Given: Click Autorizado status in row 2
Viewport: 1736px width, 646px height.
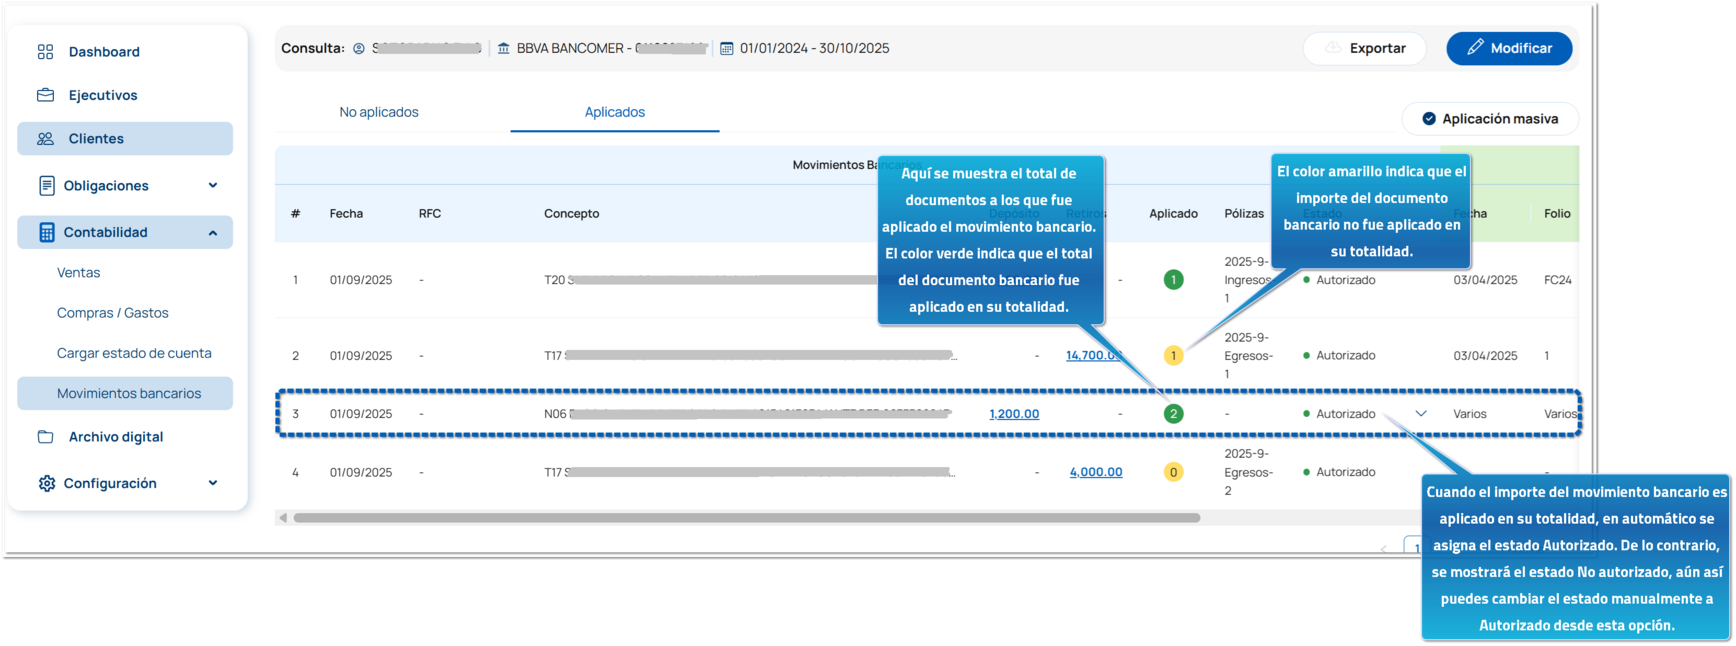Looking at the screenshot, I should click(1339, 356).
